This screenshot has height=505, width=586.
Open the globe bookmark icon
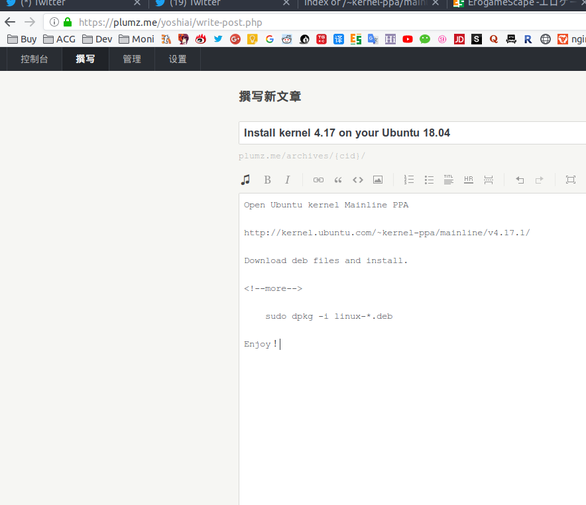pos(545,39)
